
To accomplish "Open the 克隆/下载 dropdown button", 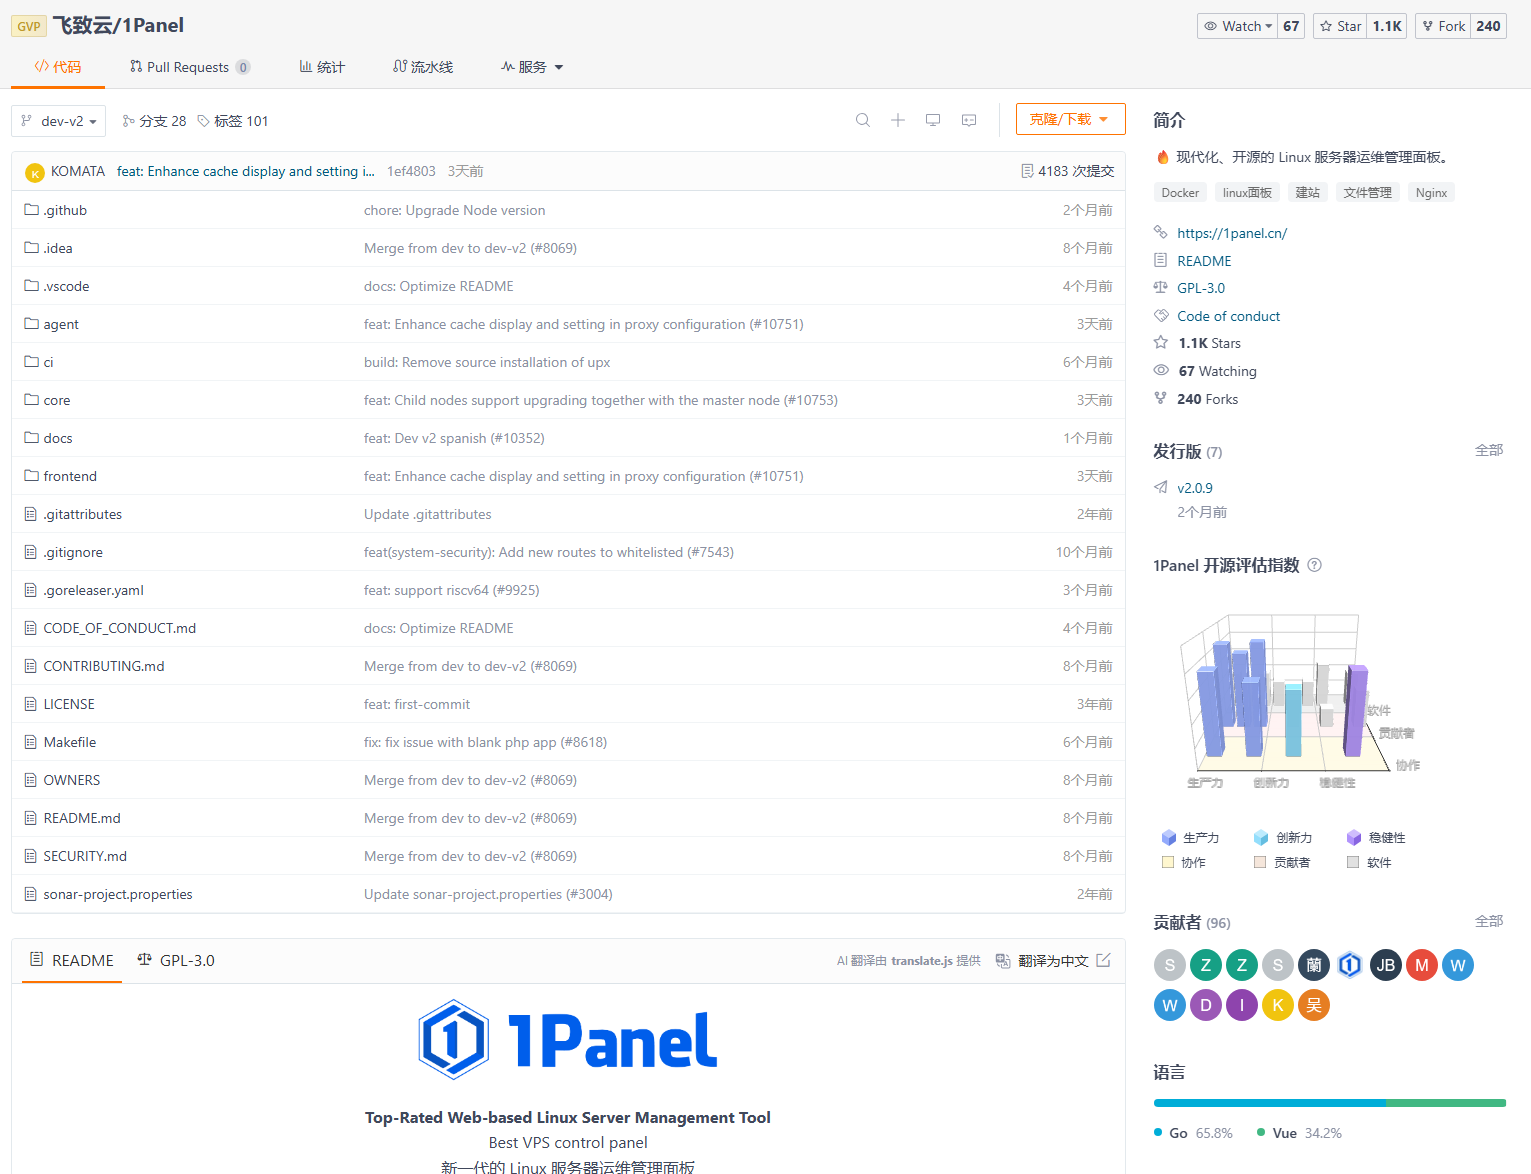I will [x=1070, y=119].
